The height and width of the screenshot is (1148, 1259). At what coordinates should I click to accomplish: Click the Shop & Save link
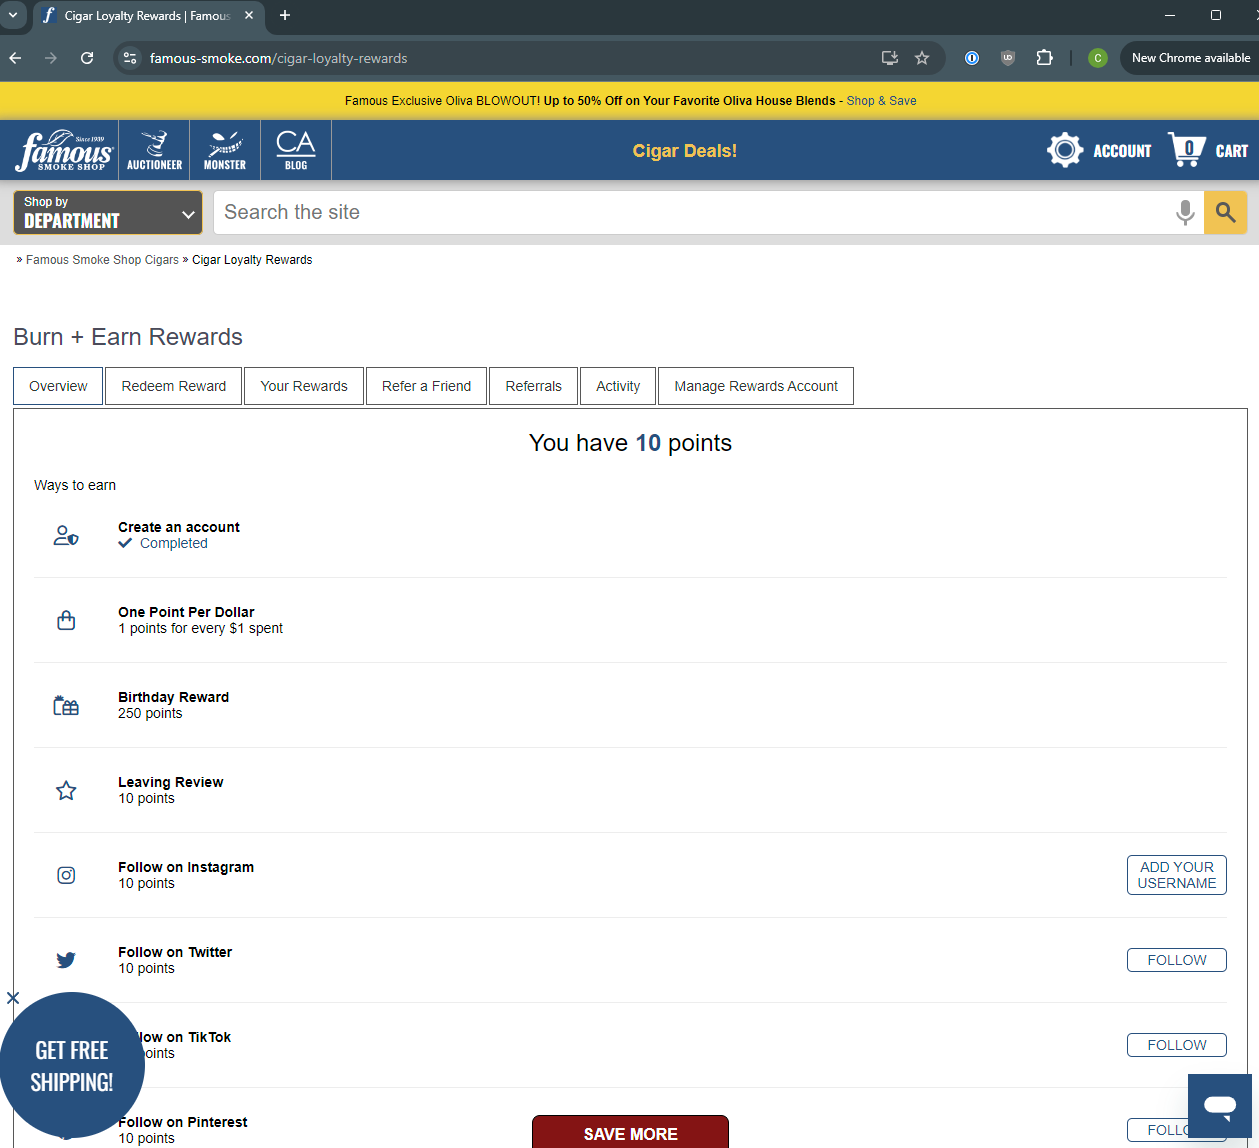point(882,101)
